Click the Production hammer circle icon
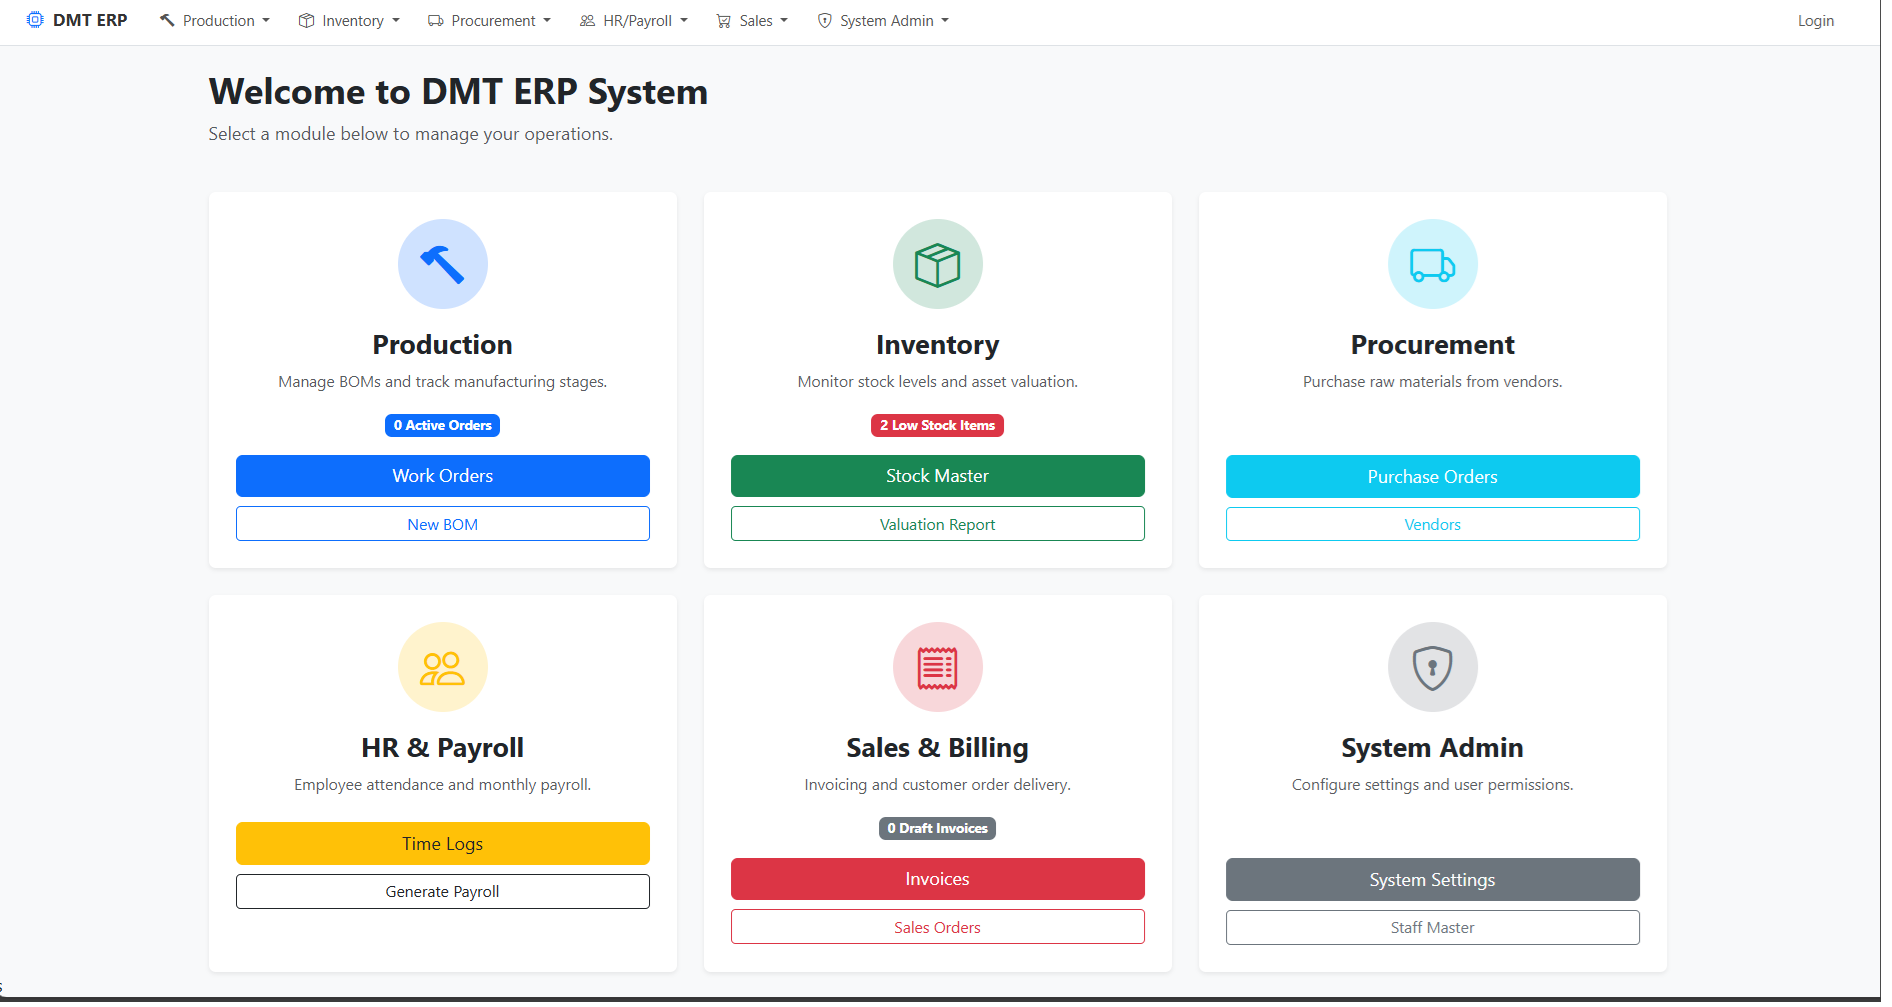The image size is (1892, 1007). (442, 264)
